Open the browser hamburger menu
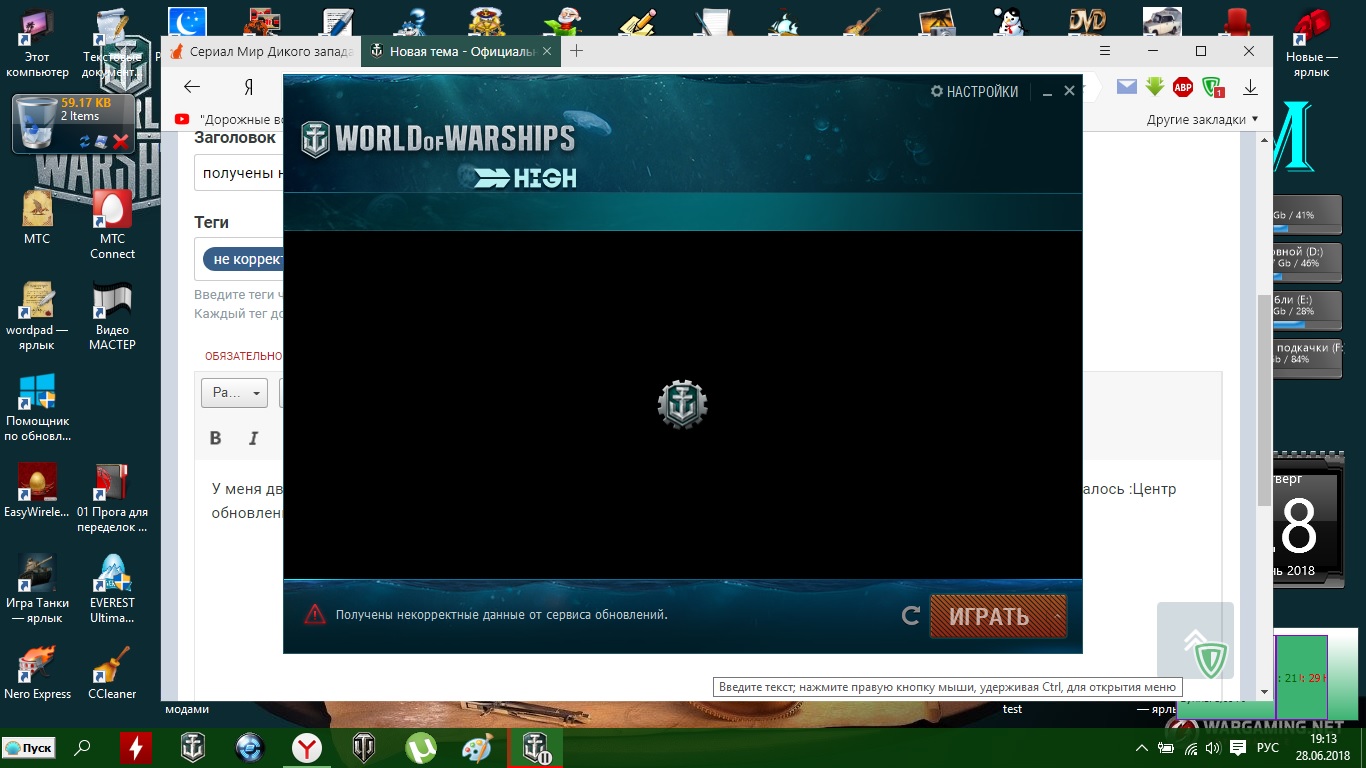The width and height of the screenshot is (1366, 768). 1104,51
